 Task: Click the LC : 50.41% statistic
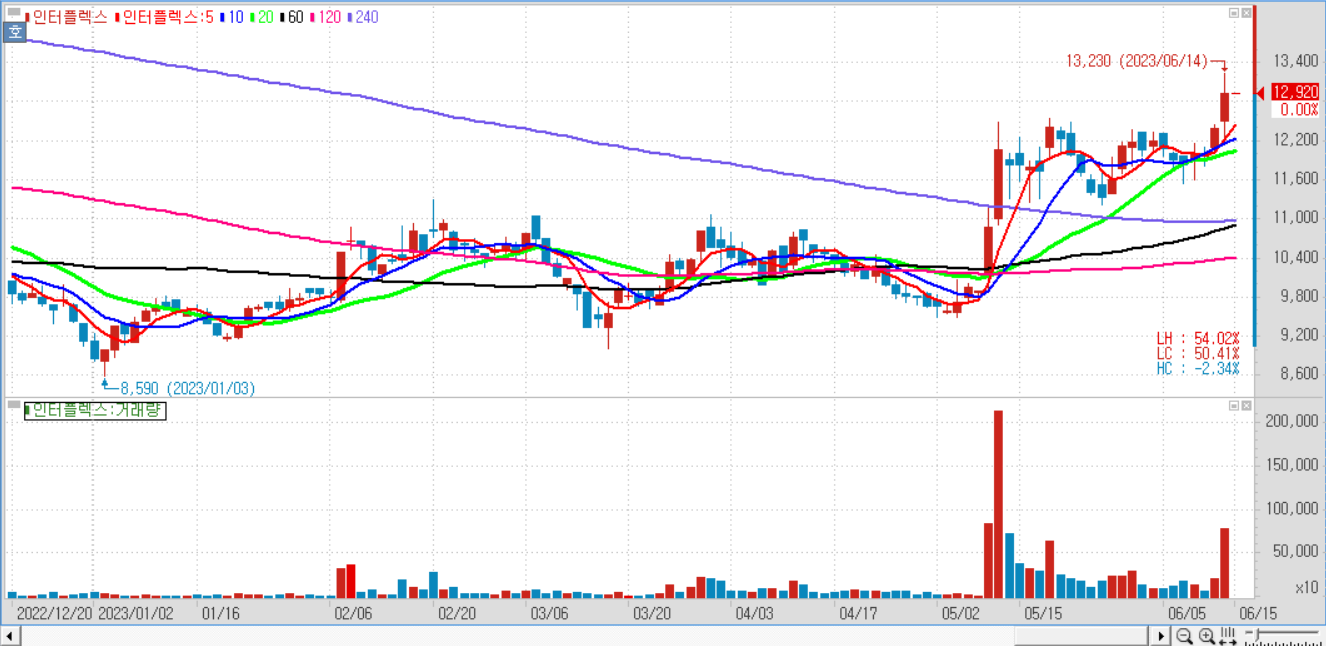pyautogui.click(x=1198, y=354)
